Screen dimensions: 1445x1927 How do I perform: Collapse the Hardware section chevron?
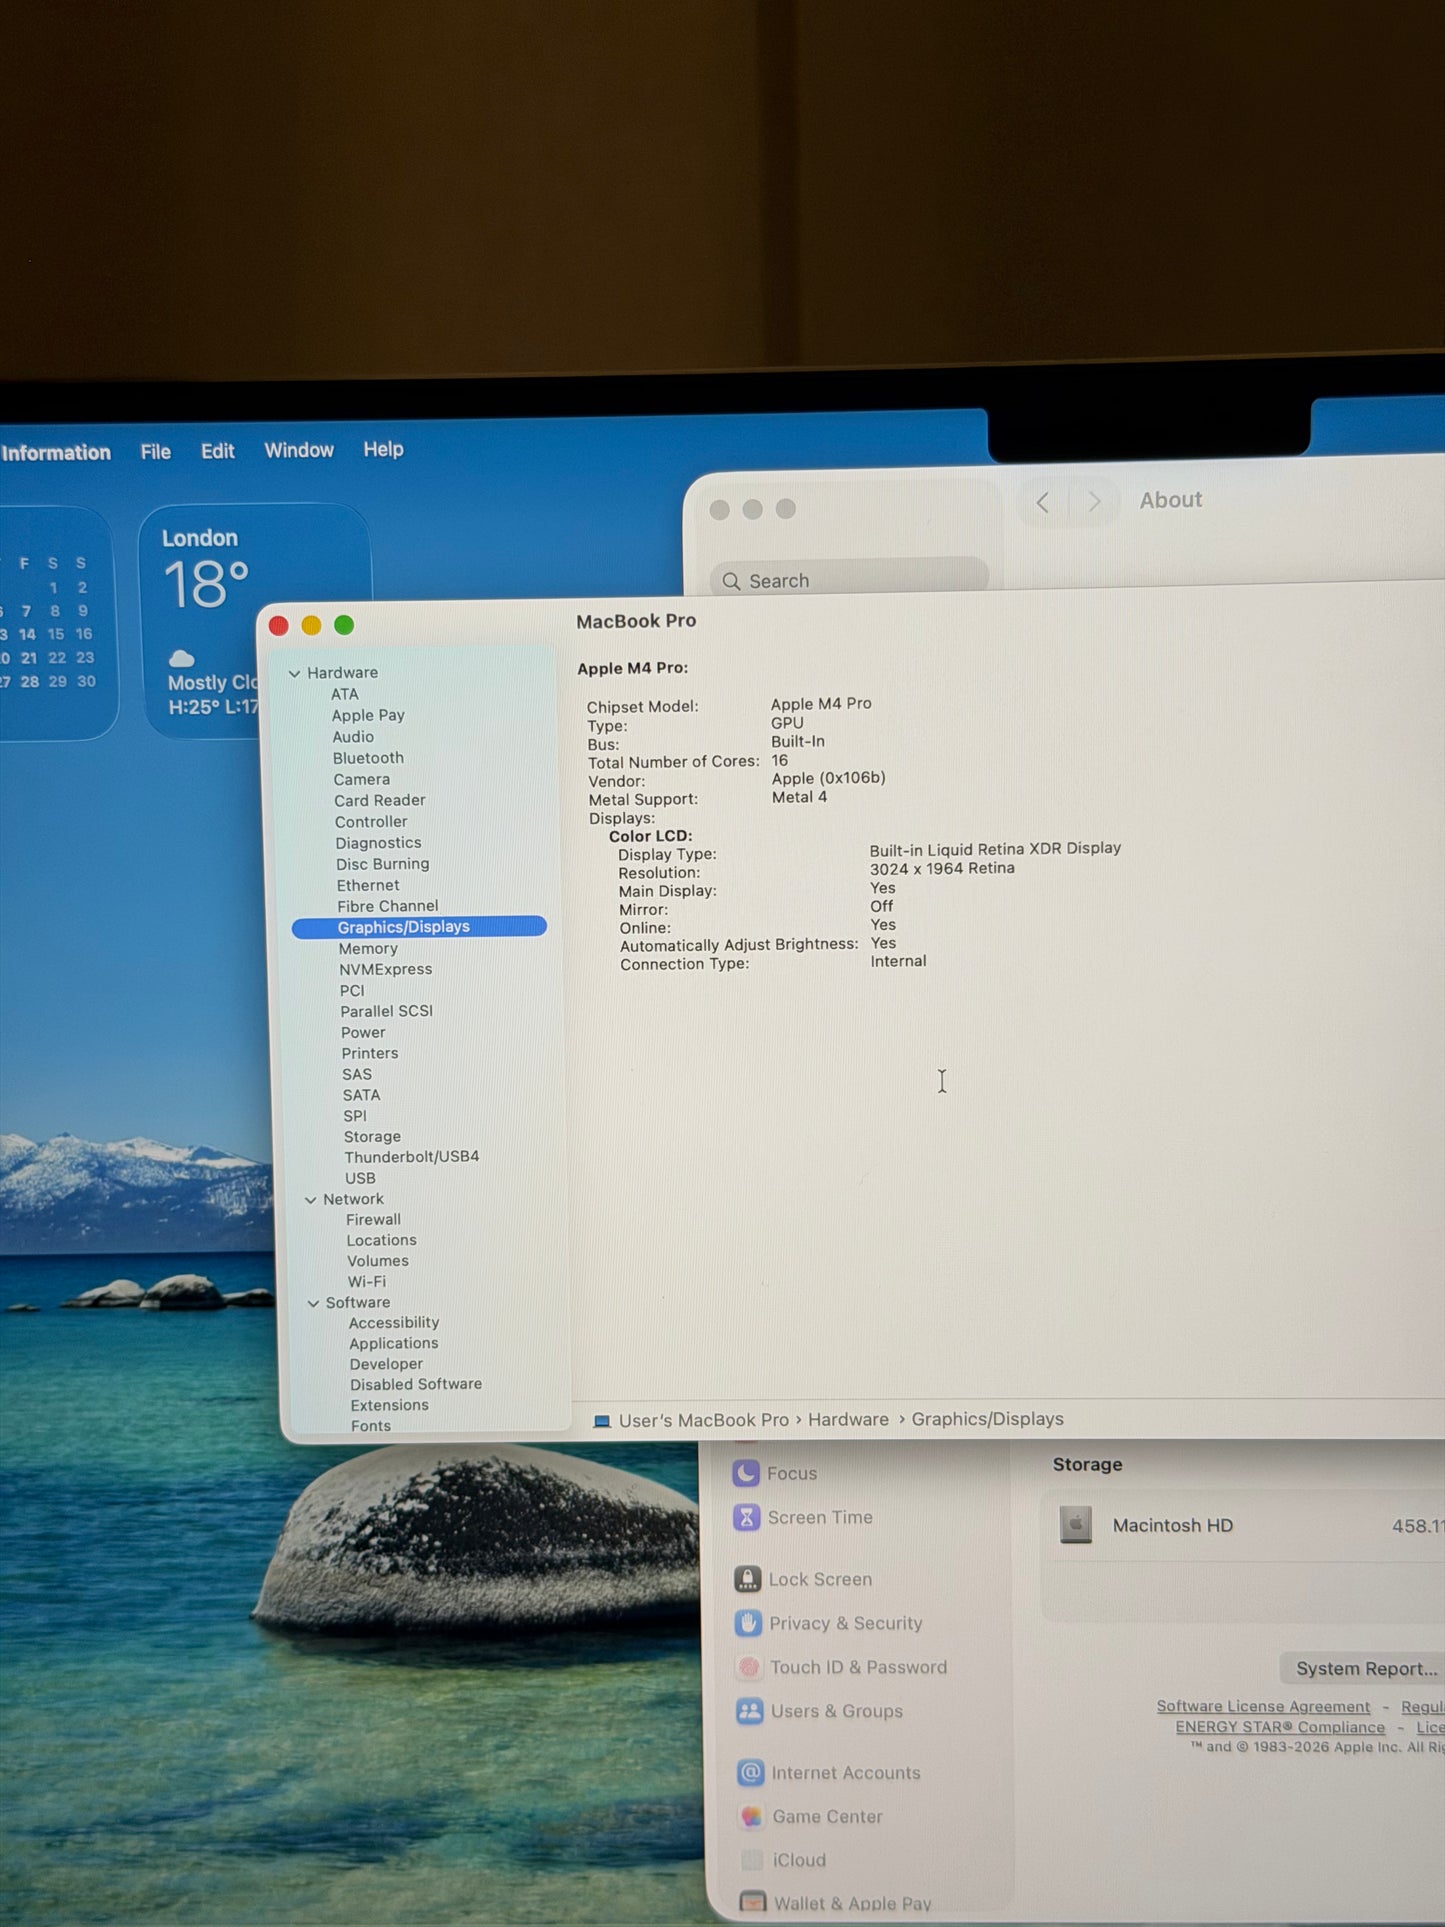pyautogui.click(x=295, y=674)
